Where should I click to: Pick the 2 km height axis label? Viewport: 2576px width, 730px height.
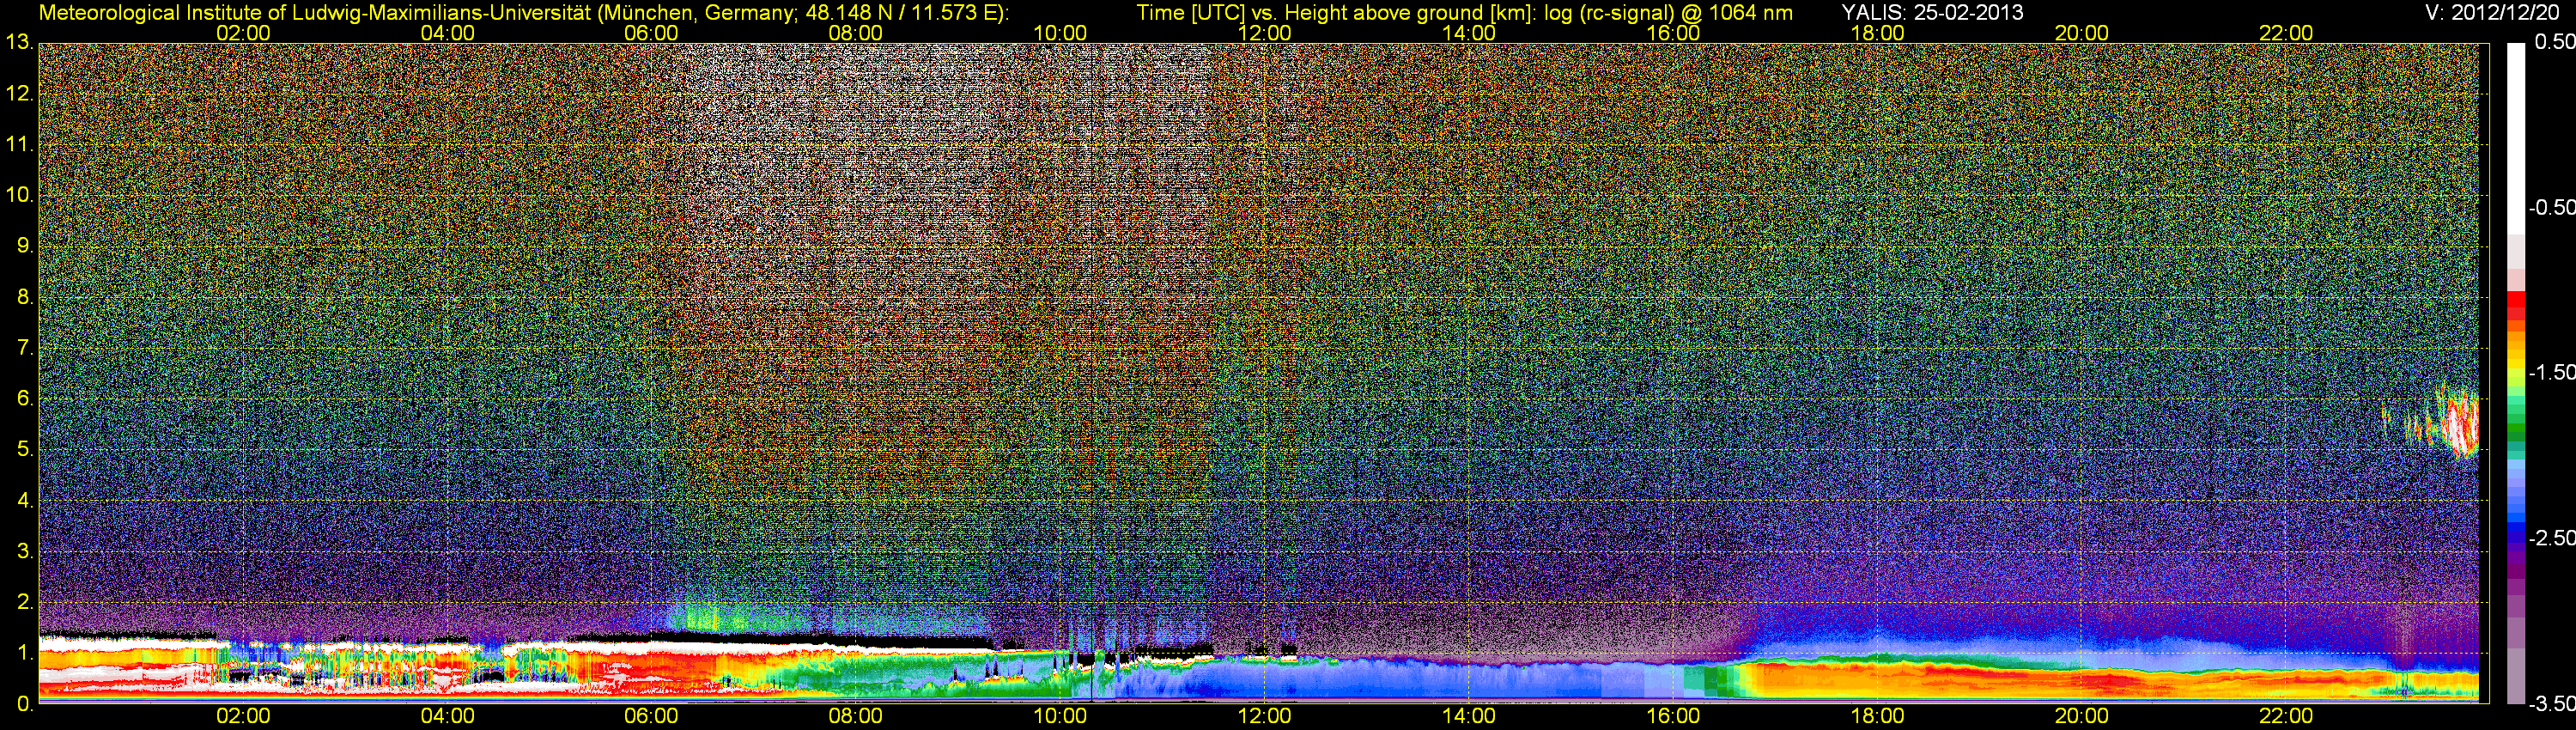[24, 602]
